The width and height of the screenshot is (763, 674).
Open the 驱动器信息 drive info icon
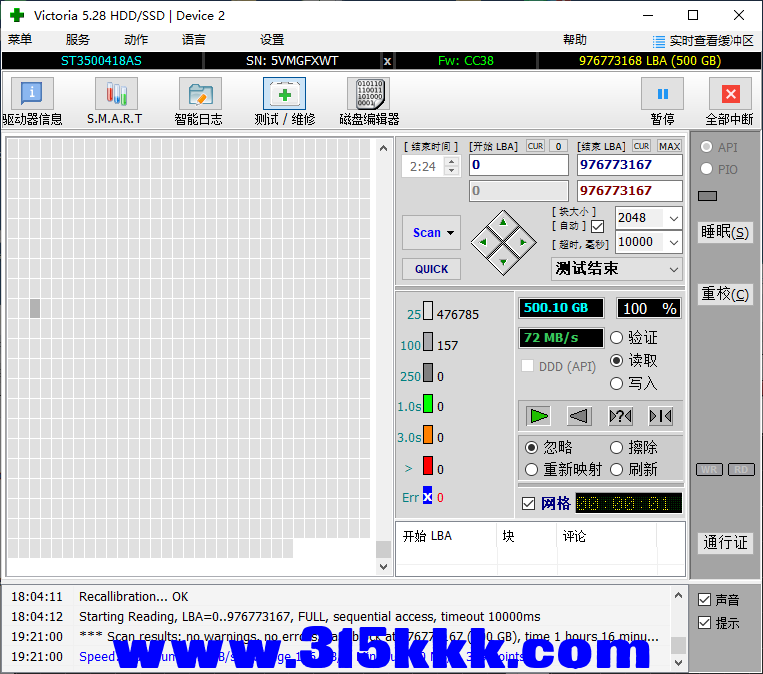pyautogui.click(x=32, y=94)
